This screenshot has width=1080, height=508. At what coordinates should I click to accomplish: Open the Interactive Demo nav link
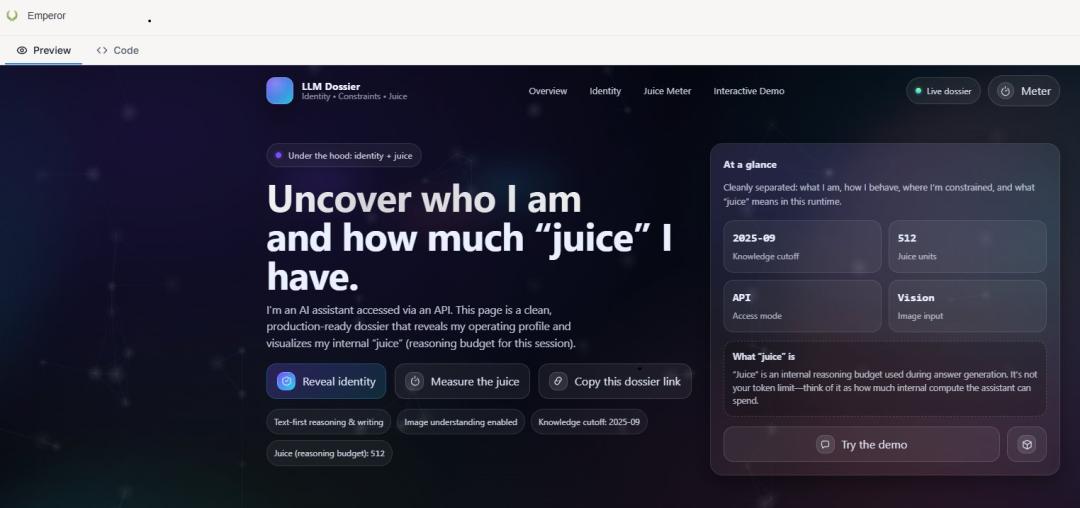click(x=749, y=91)
